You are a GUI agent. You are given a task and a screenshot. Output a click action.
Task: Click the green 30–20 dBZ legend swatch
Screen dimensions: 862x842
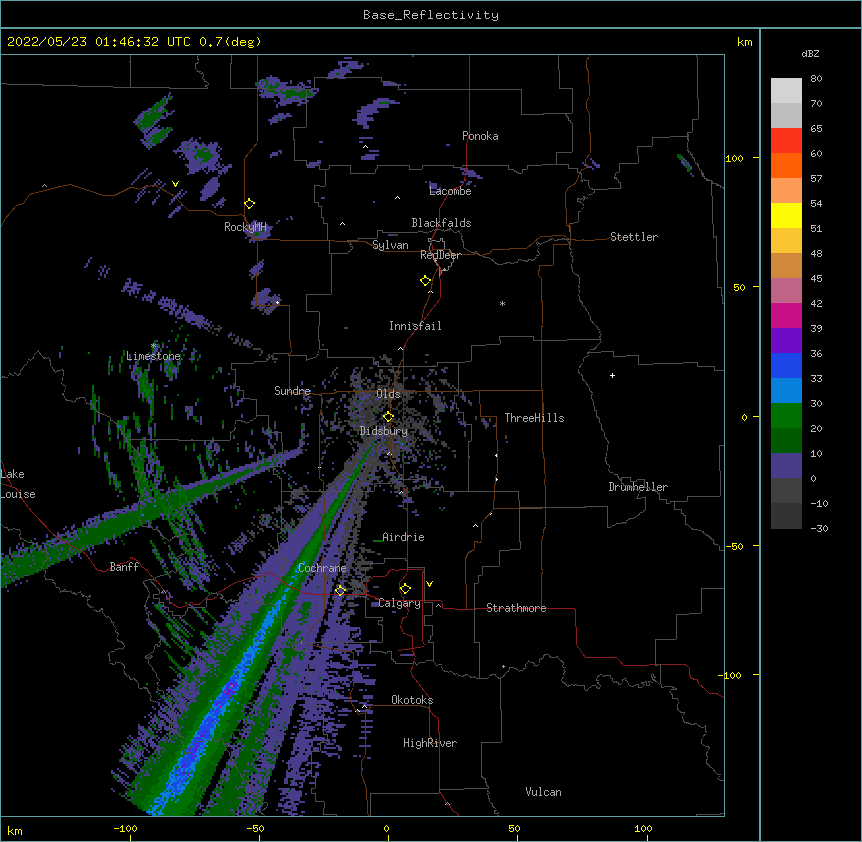click(786, 416)
